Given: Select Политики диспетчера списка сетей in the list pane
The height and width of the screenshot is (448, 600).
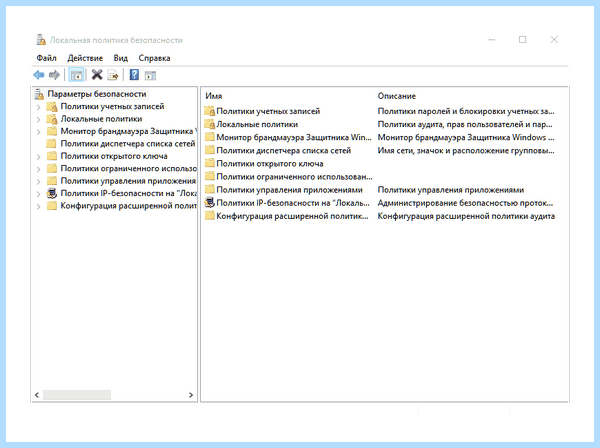Looking at the screenshot, I should click(284, 150).
